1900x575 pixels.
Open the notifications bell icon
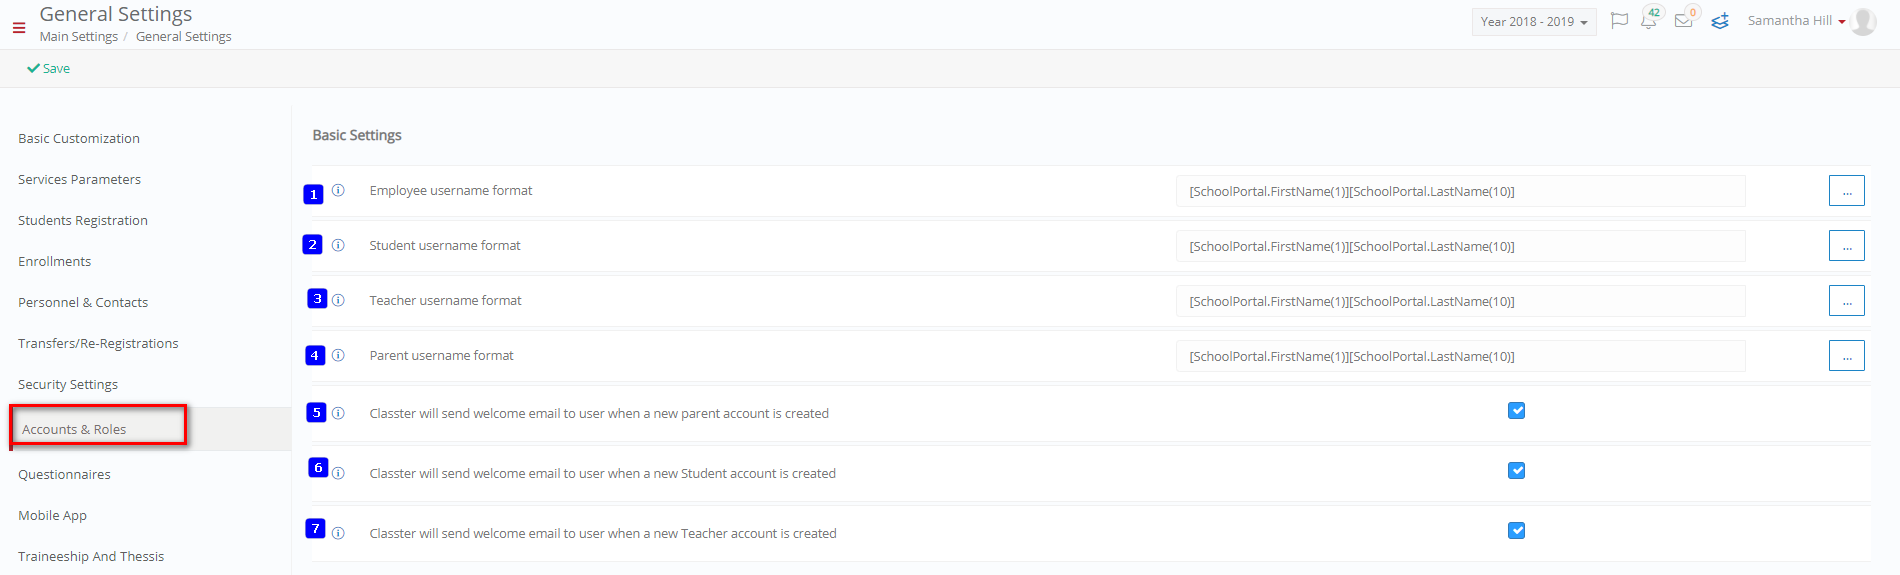click(x=1648, y=21)
